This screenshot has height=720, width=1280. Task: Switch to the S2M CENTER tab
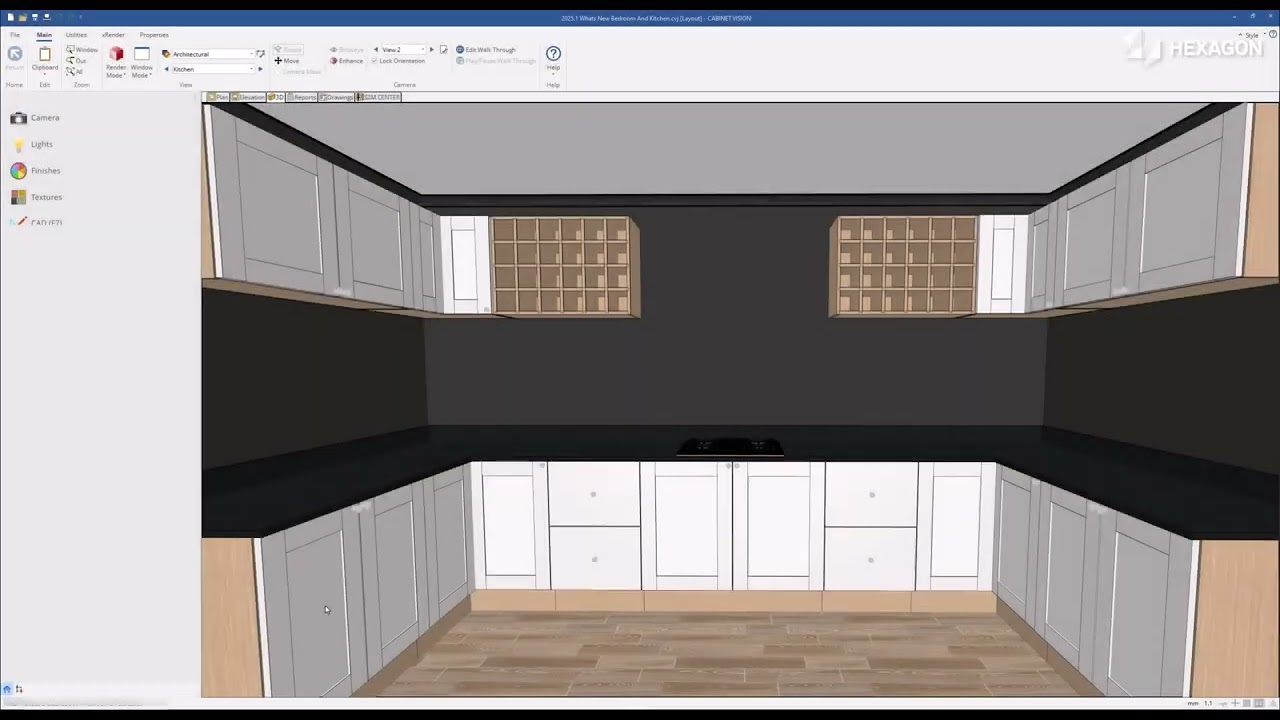pyautogui.click(x=378, y=97)
